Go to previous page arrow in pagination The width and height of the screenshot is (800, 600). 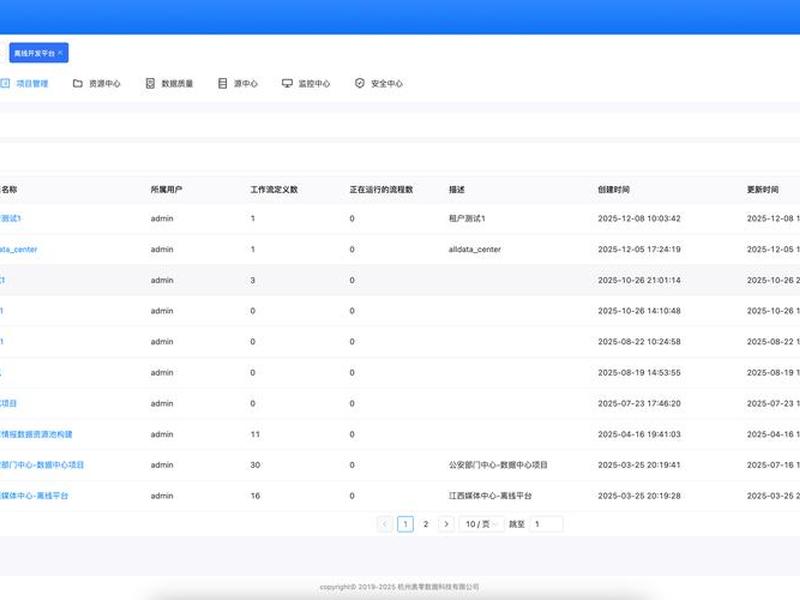point(385,524)
